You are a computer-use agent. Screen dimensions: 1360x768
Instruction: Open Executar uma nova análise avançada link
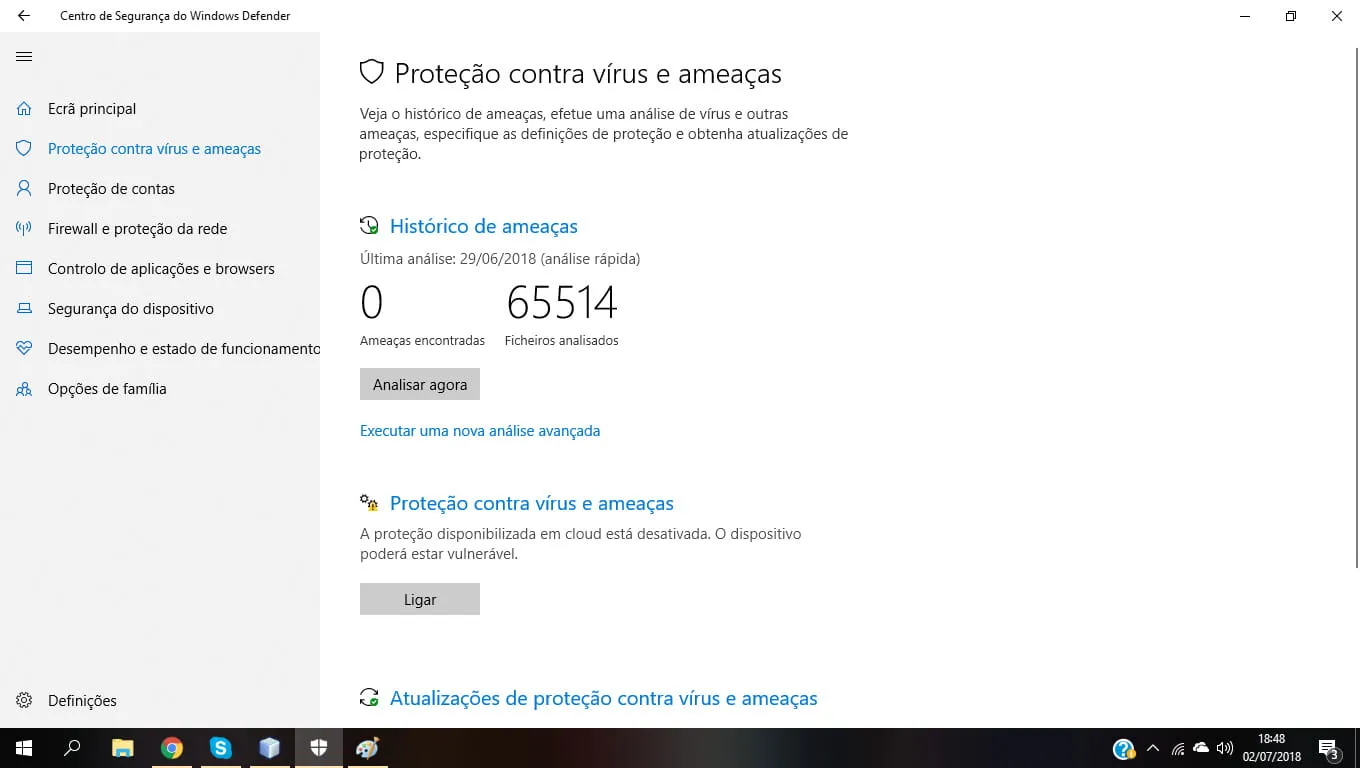[480, 431]
